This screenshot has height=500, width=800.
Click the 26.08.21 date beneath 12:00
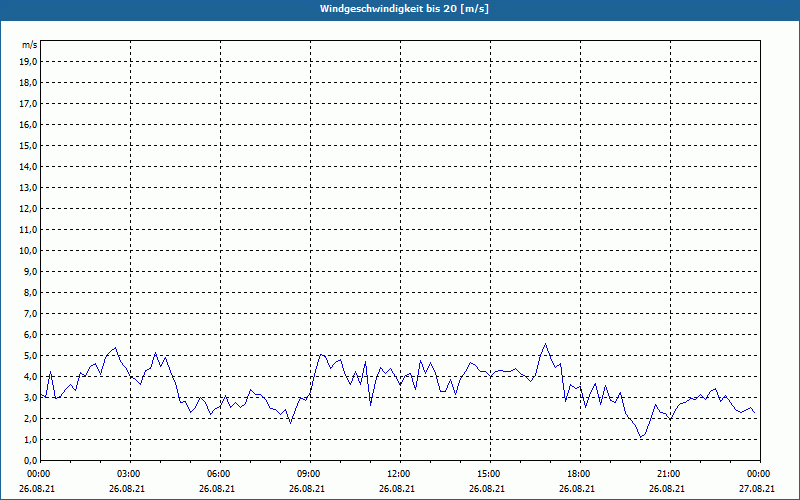(x=397, y=488)
